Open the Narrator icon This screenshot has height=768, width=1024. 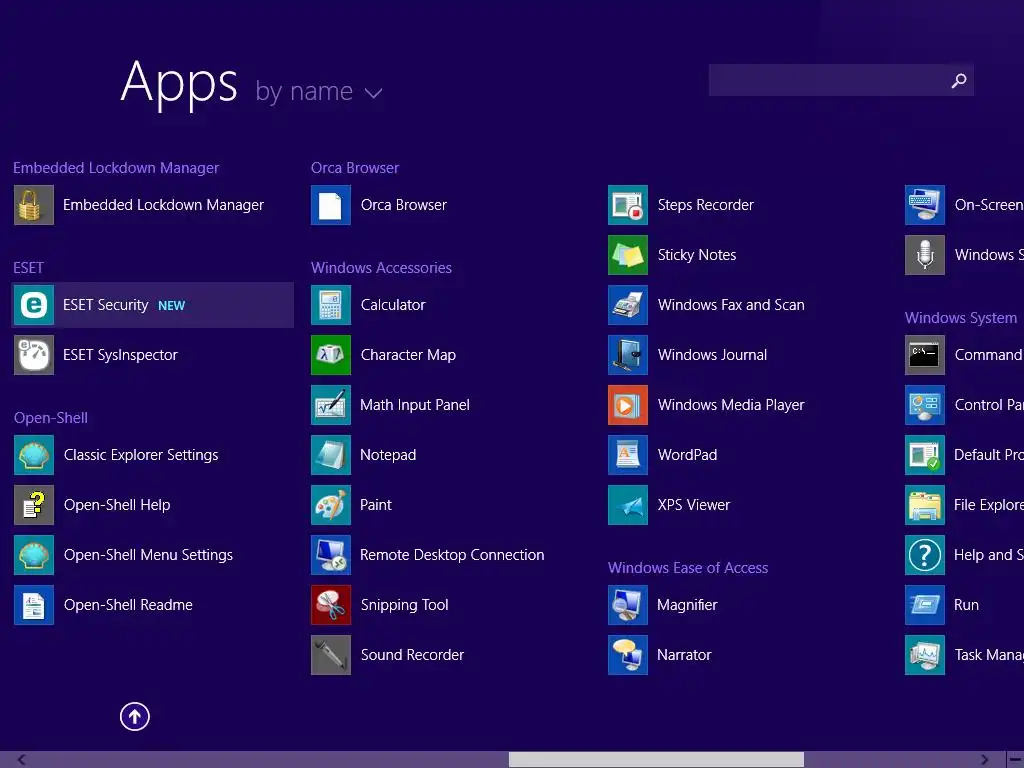[628, 655]
